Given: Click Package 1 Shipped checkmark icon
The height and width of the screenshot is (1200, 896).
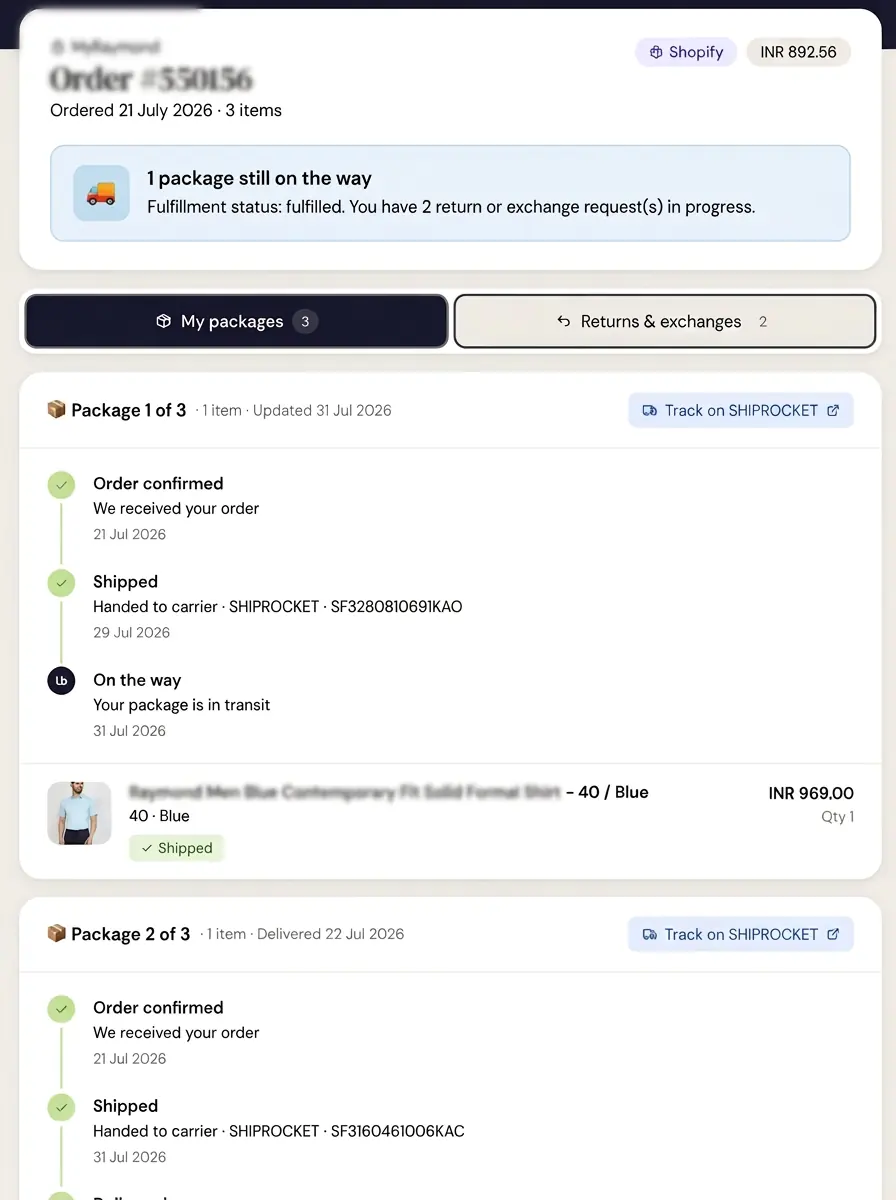Looking at the screenshot, I should [62, 583].
